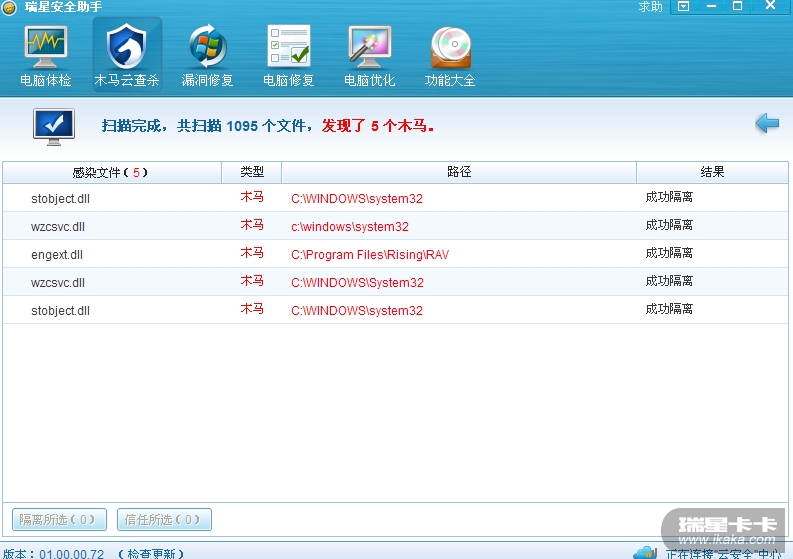The height and width of the screenshot is (559, 793).
Task: Click the 结果 column header
Action: [712, 173]
